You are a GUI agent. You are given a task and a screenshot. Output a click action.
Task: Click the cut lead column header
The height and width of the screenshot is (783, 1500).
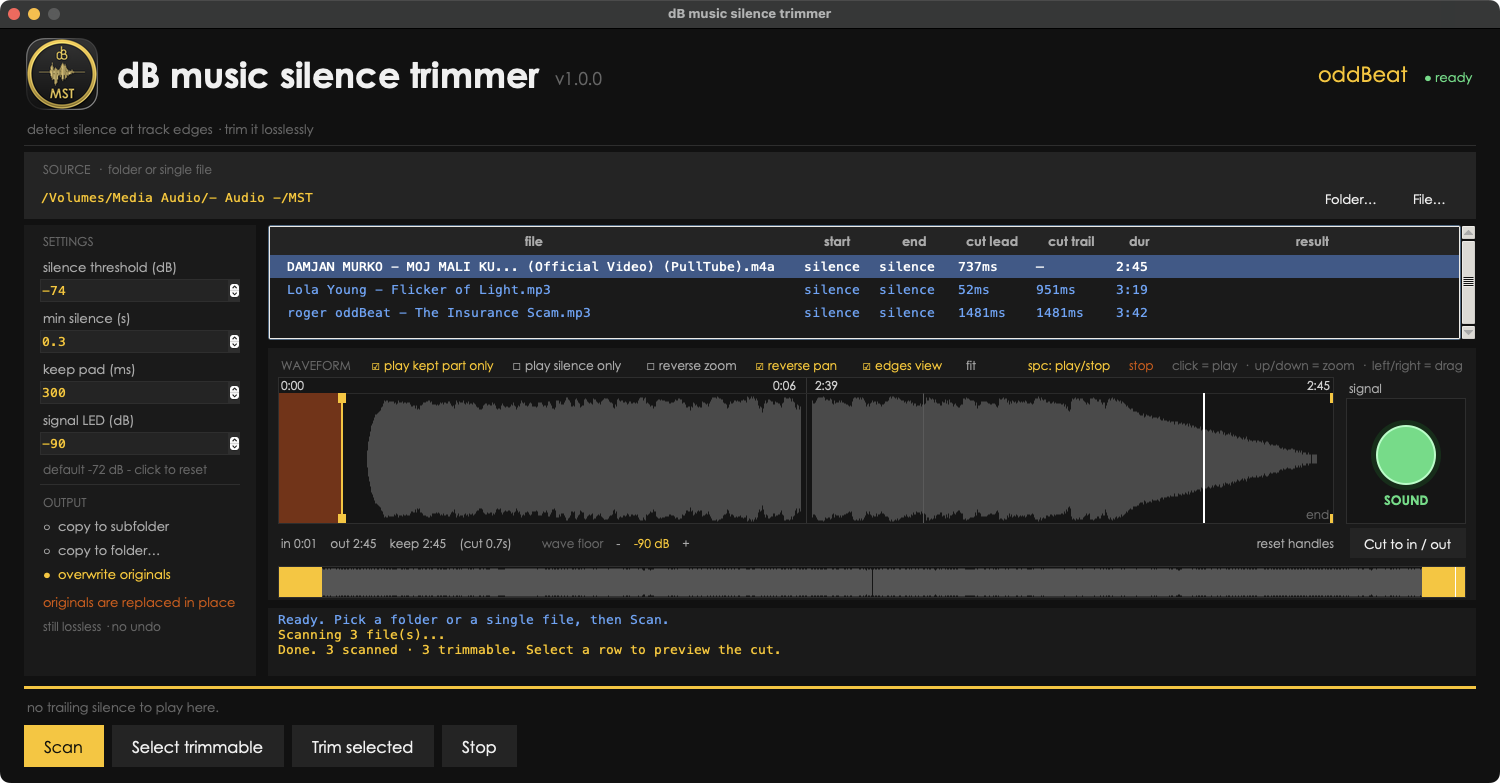click(992, 242)
